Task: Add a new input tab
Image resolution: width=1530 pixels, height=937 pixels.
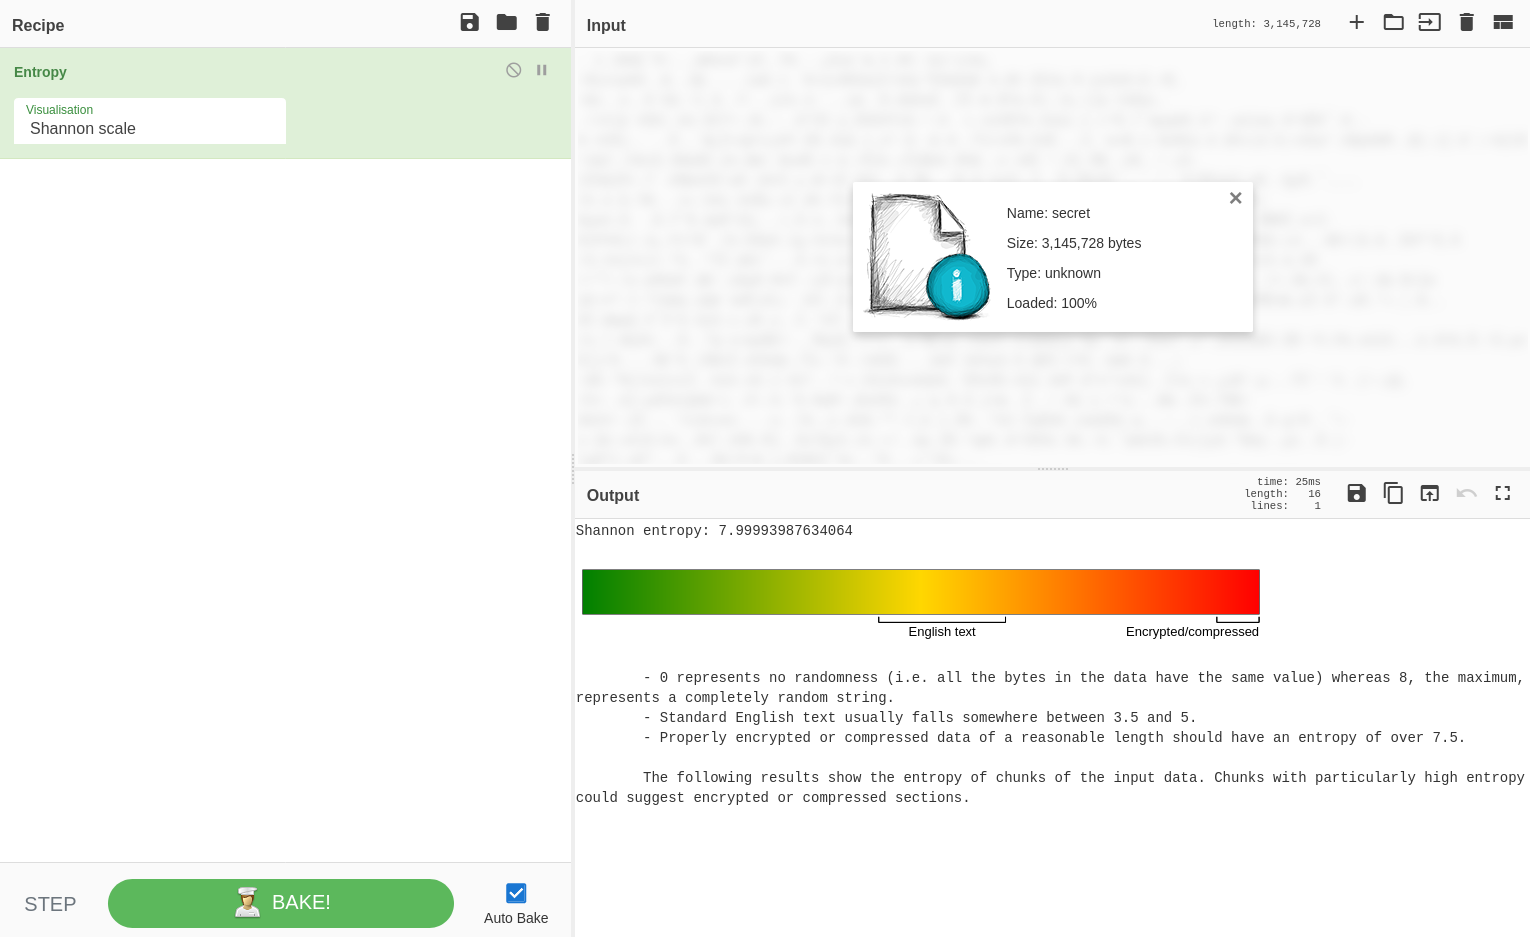Action: pyautogui.click(x=1356, y=22)
